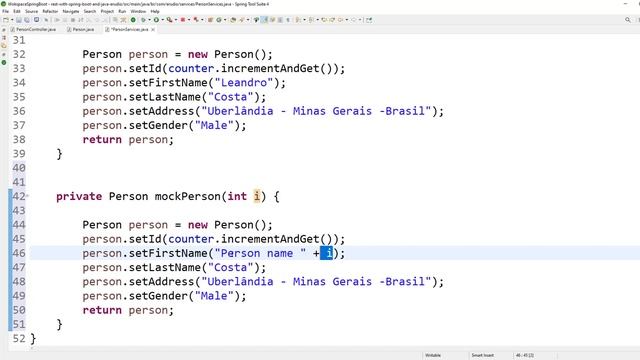
Task: Close the PersonServices.java tab
Action: [153, 29]
